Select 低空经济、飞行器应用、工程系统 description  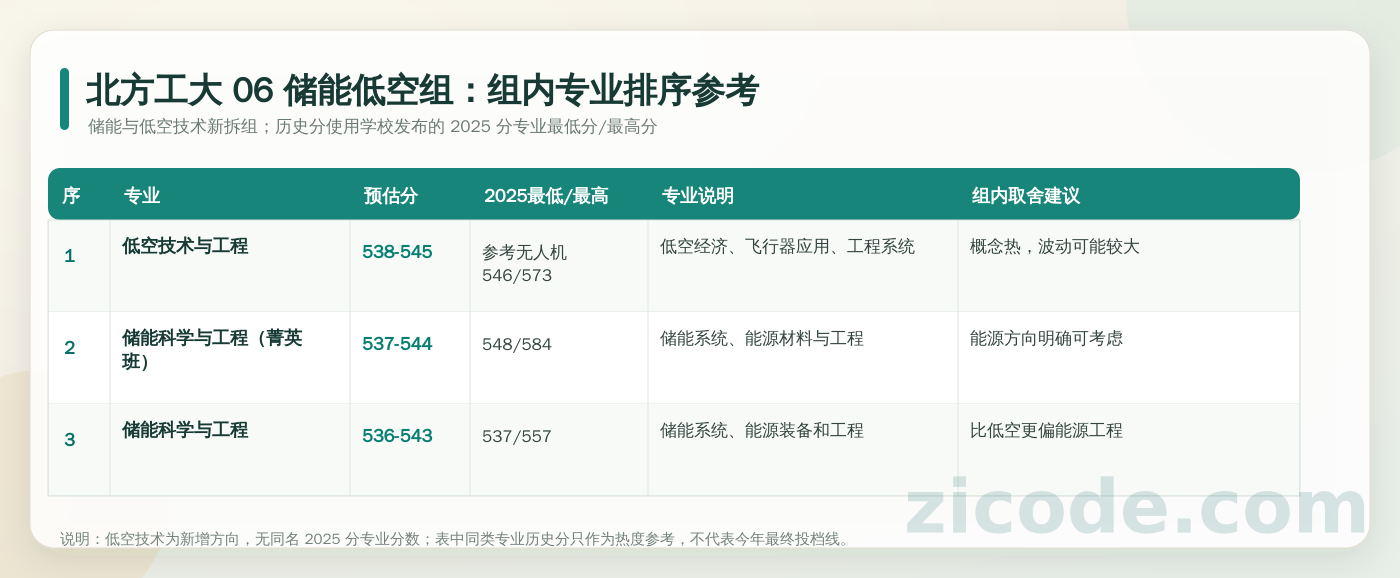click(787, 246)
